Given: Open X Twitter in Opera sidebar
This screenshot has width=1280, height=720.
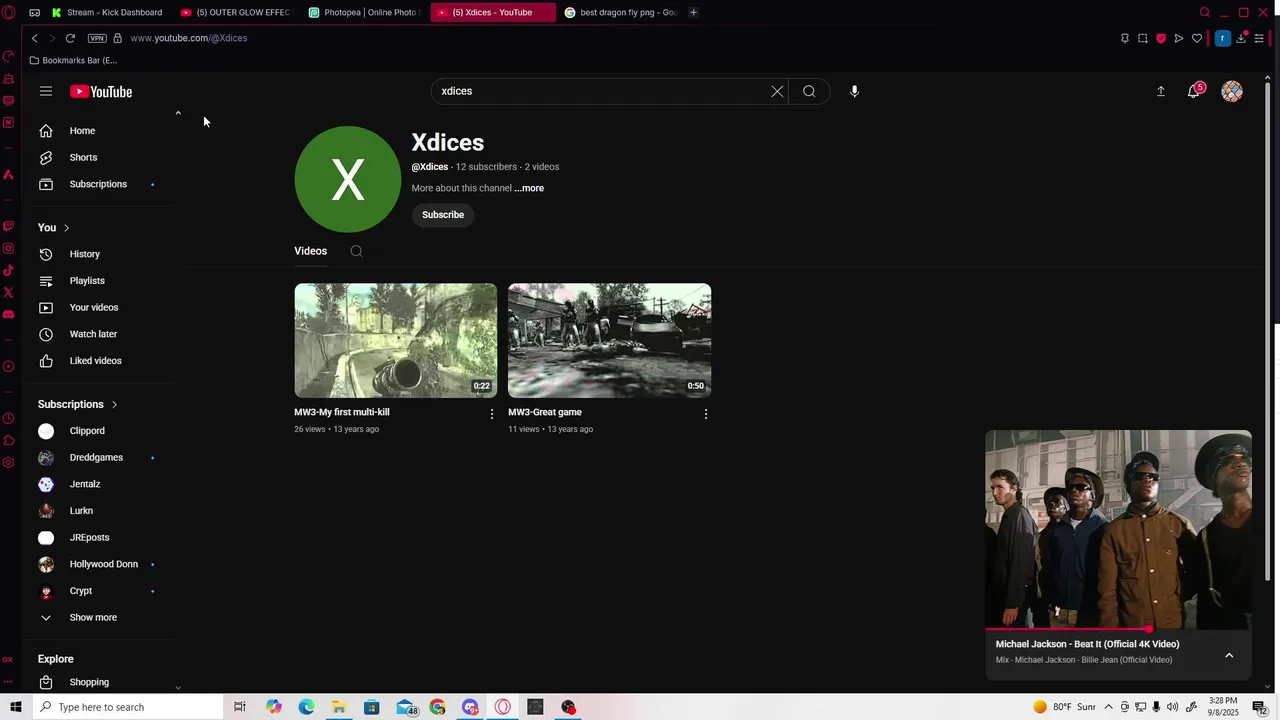Looking at the screenshot, I should [x=8, y=292].
